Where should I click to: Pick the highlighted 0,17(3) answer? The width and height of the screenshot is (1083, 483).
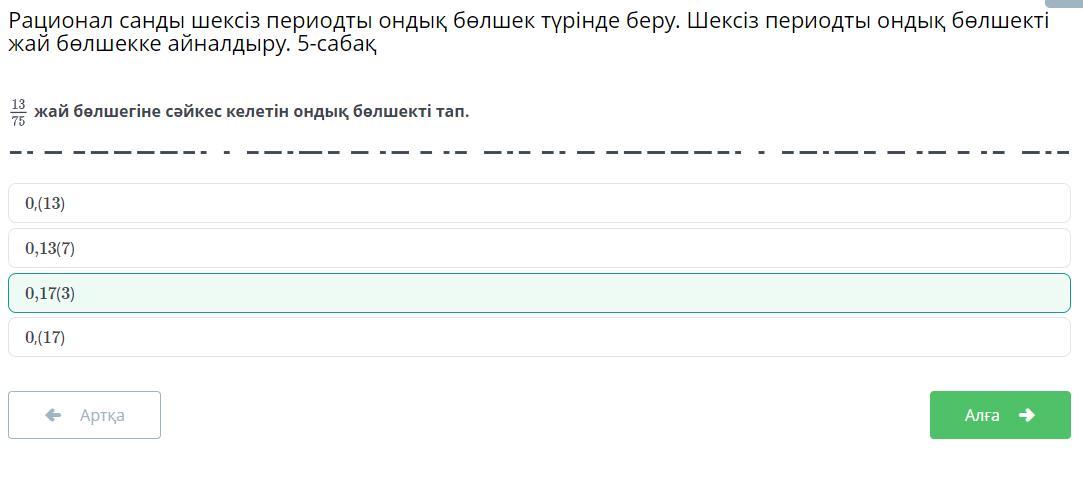(539, 293)
